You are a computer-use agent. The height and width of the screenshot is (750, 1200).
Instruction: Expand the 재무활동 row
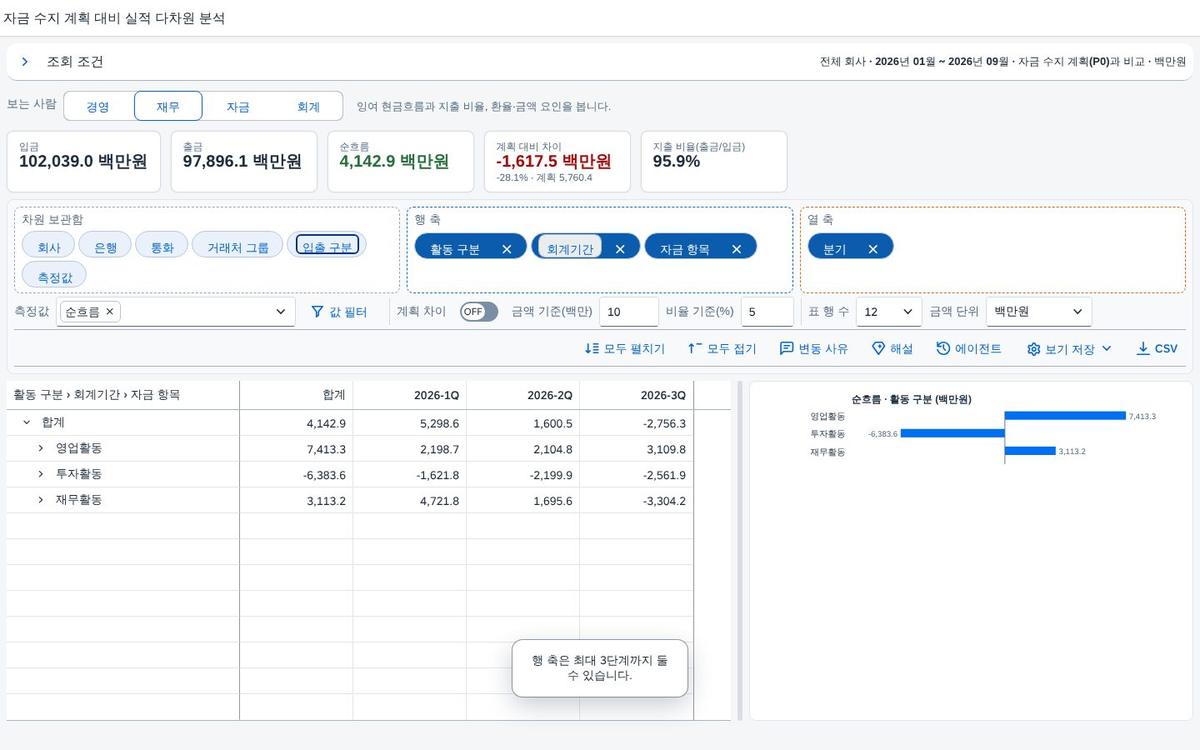41,500
